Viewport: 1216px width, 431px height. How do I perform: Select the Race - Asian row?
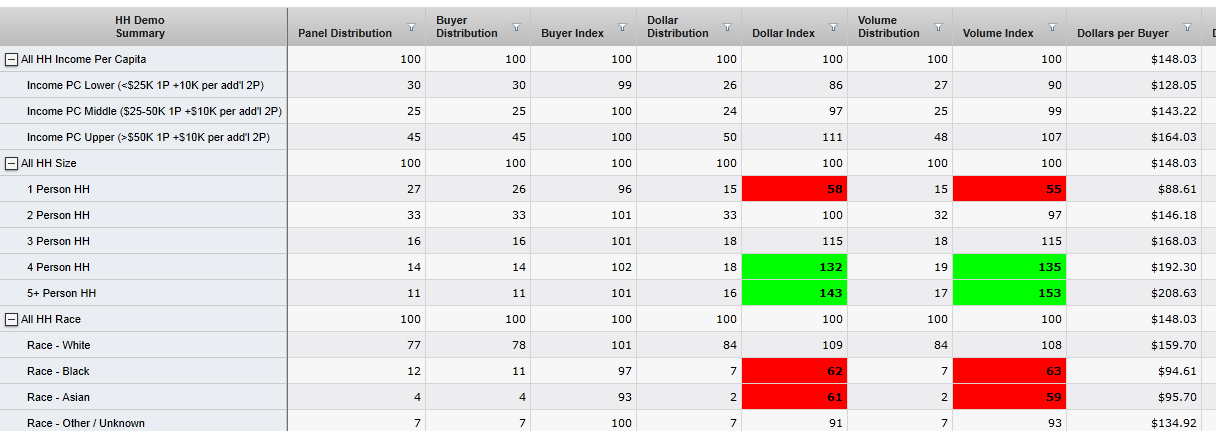pyautogui.click(x=60, y=397)
